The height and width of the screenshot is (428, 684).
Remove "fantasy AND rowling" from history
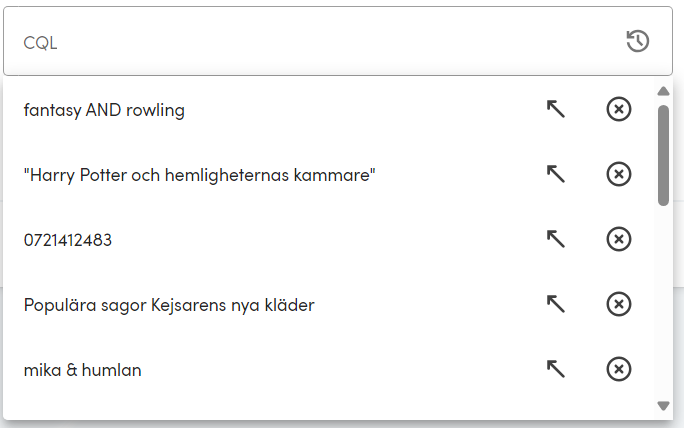(x=619, y=110)
